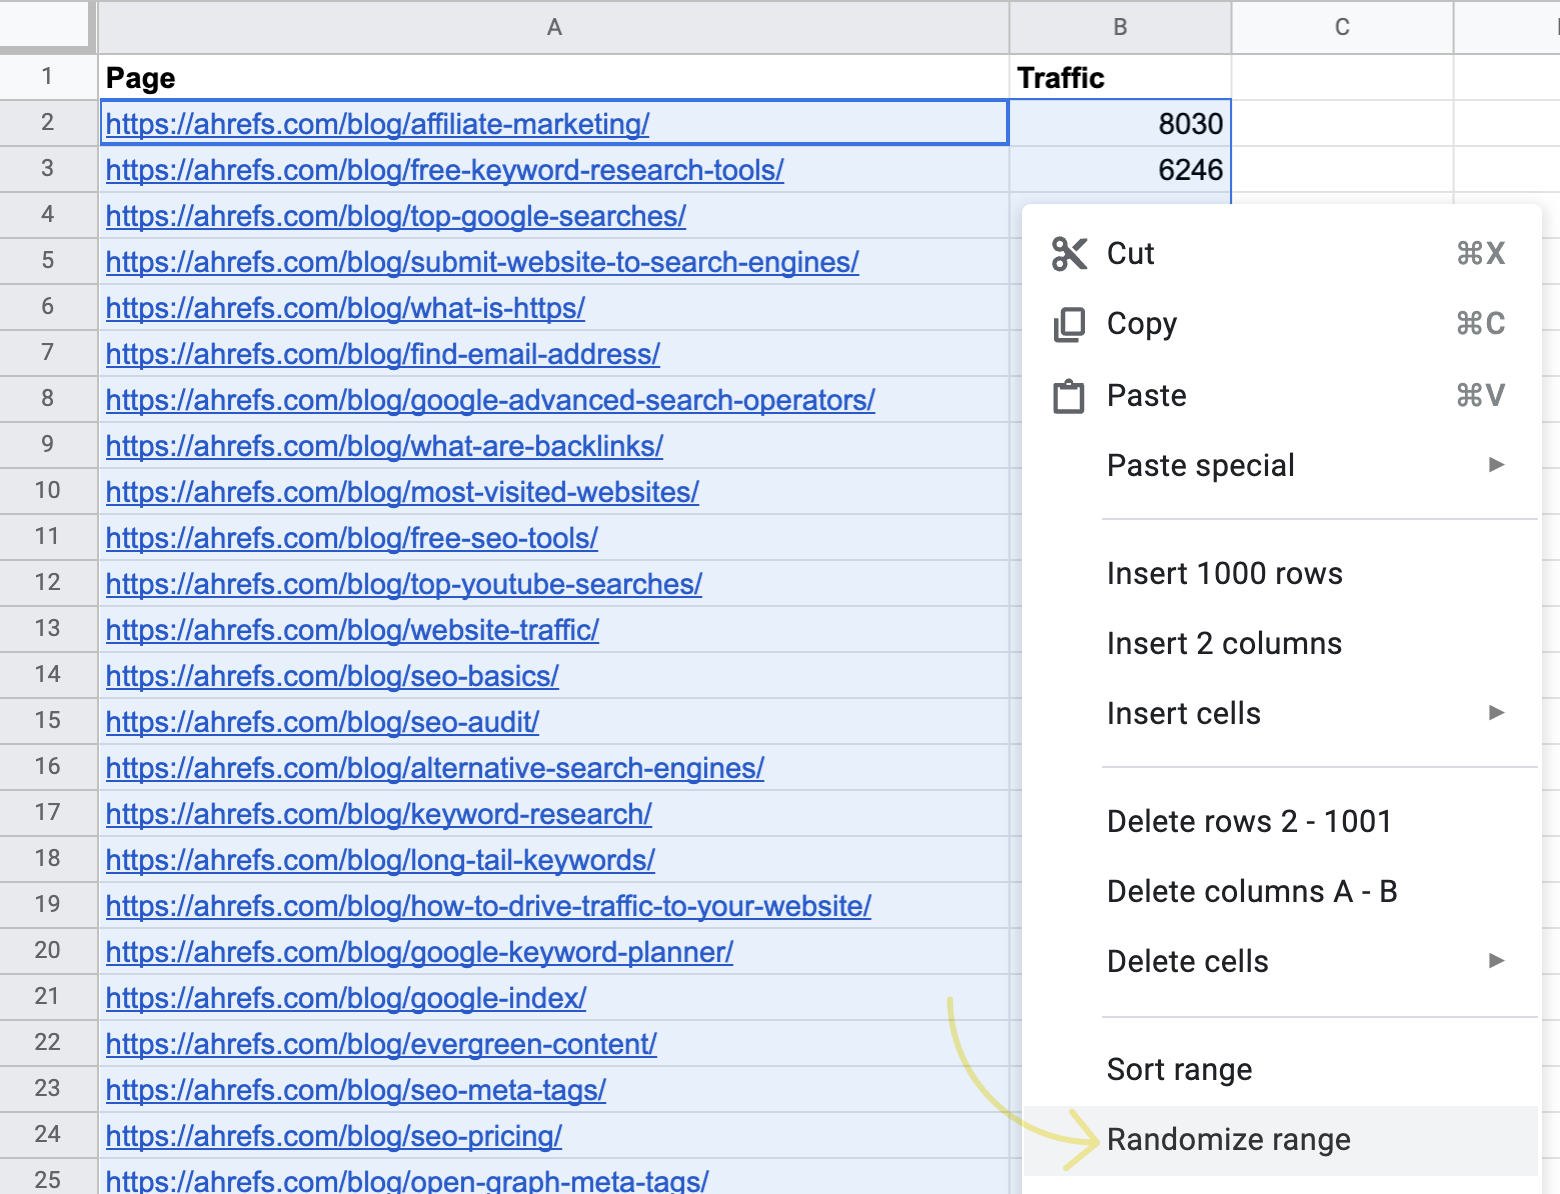Click Delete rows 2 - 1001

[1249, 822]
